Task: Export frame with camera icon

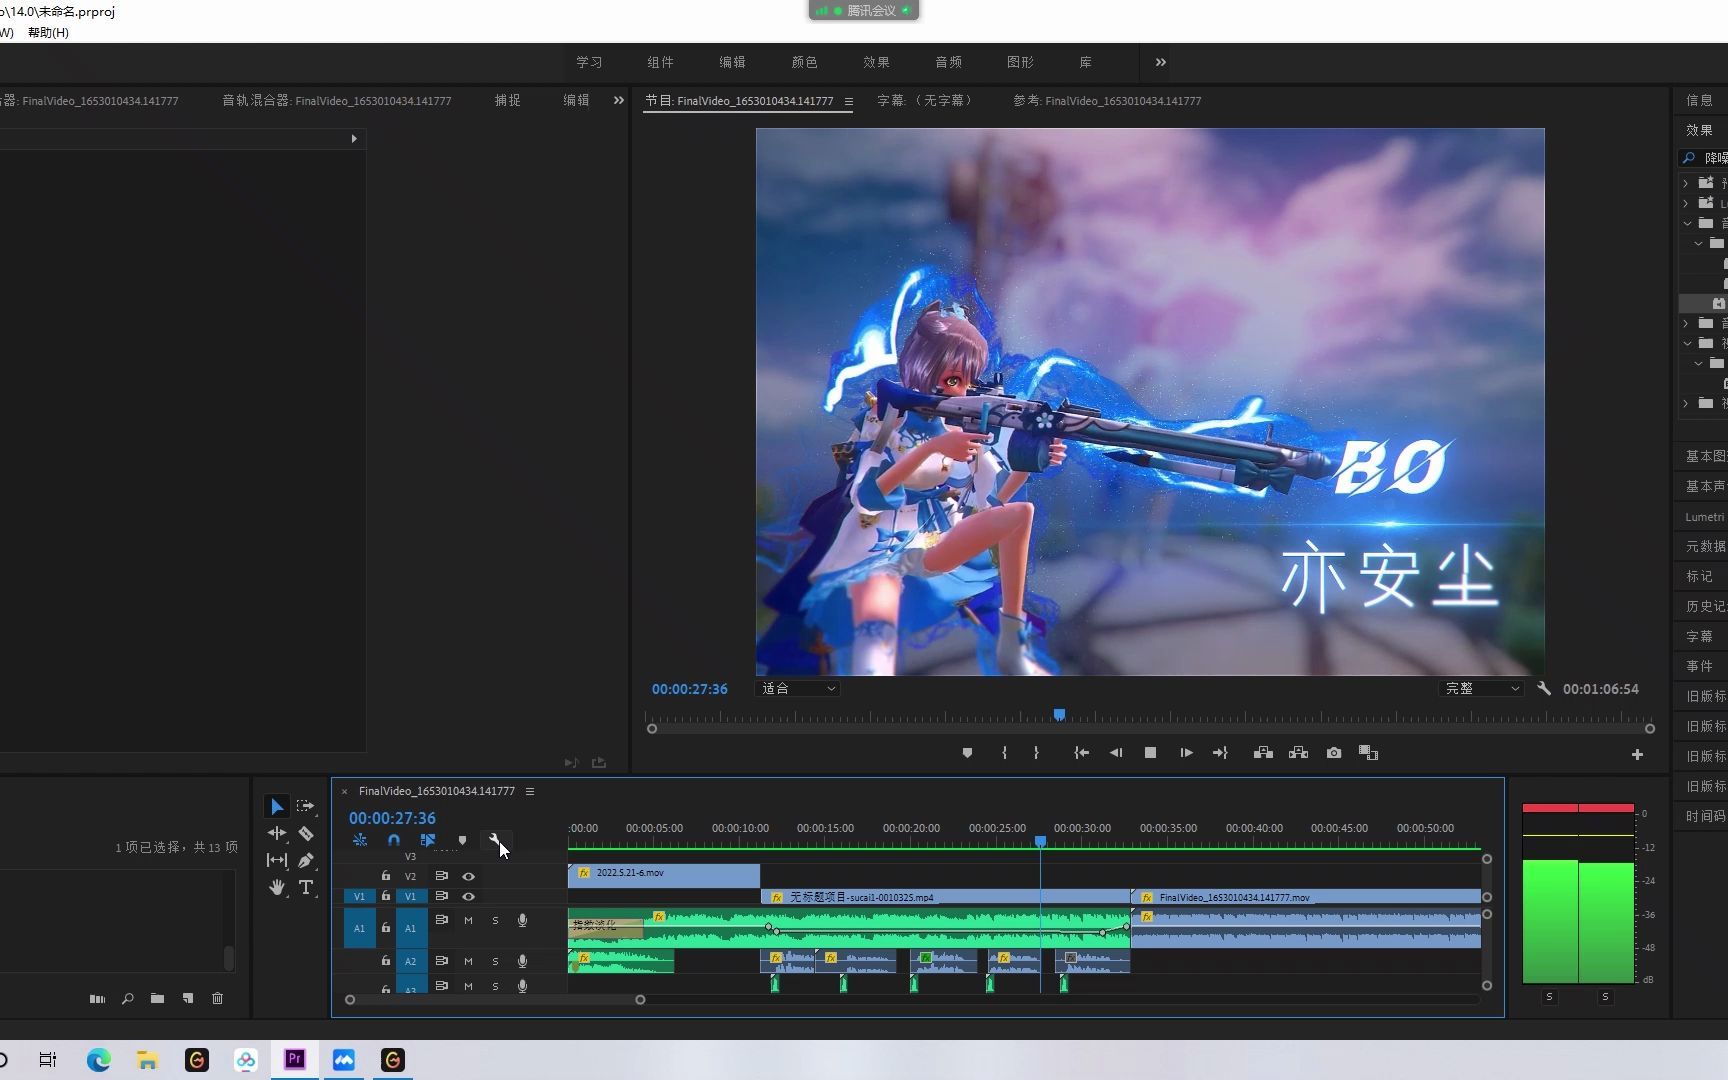Action: pyautogui.click(x=1334, y=753)
